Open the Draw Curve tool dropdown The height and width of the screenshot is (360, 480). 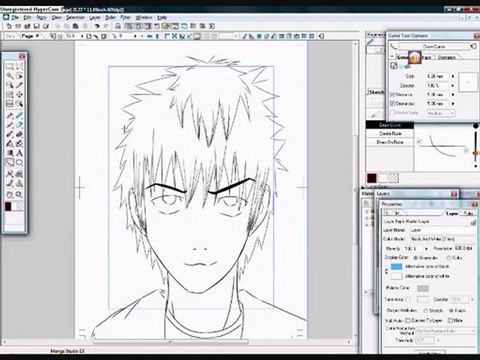coord(434,46)
